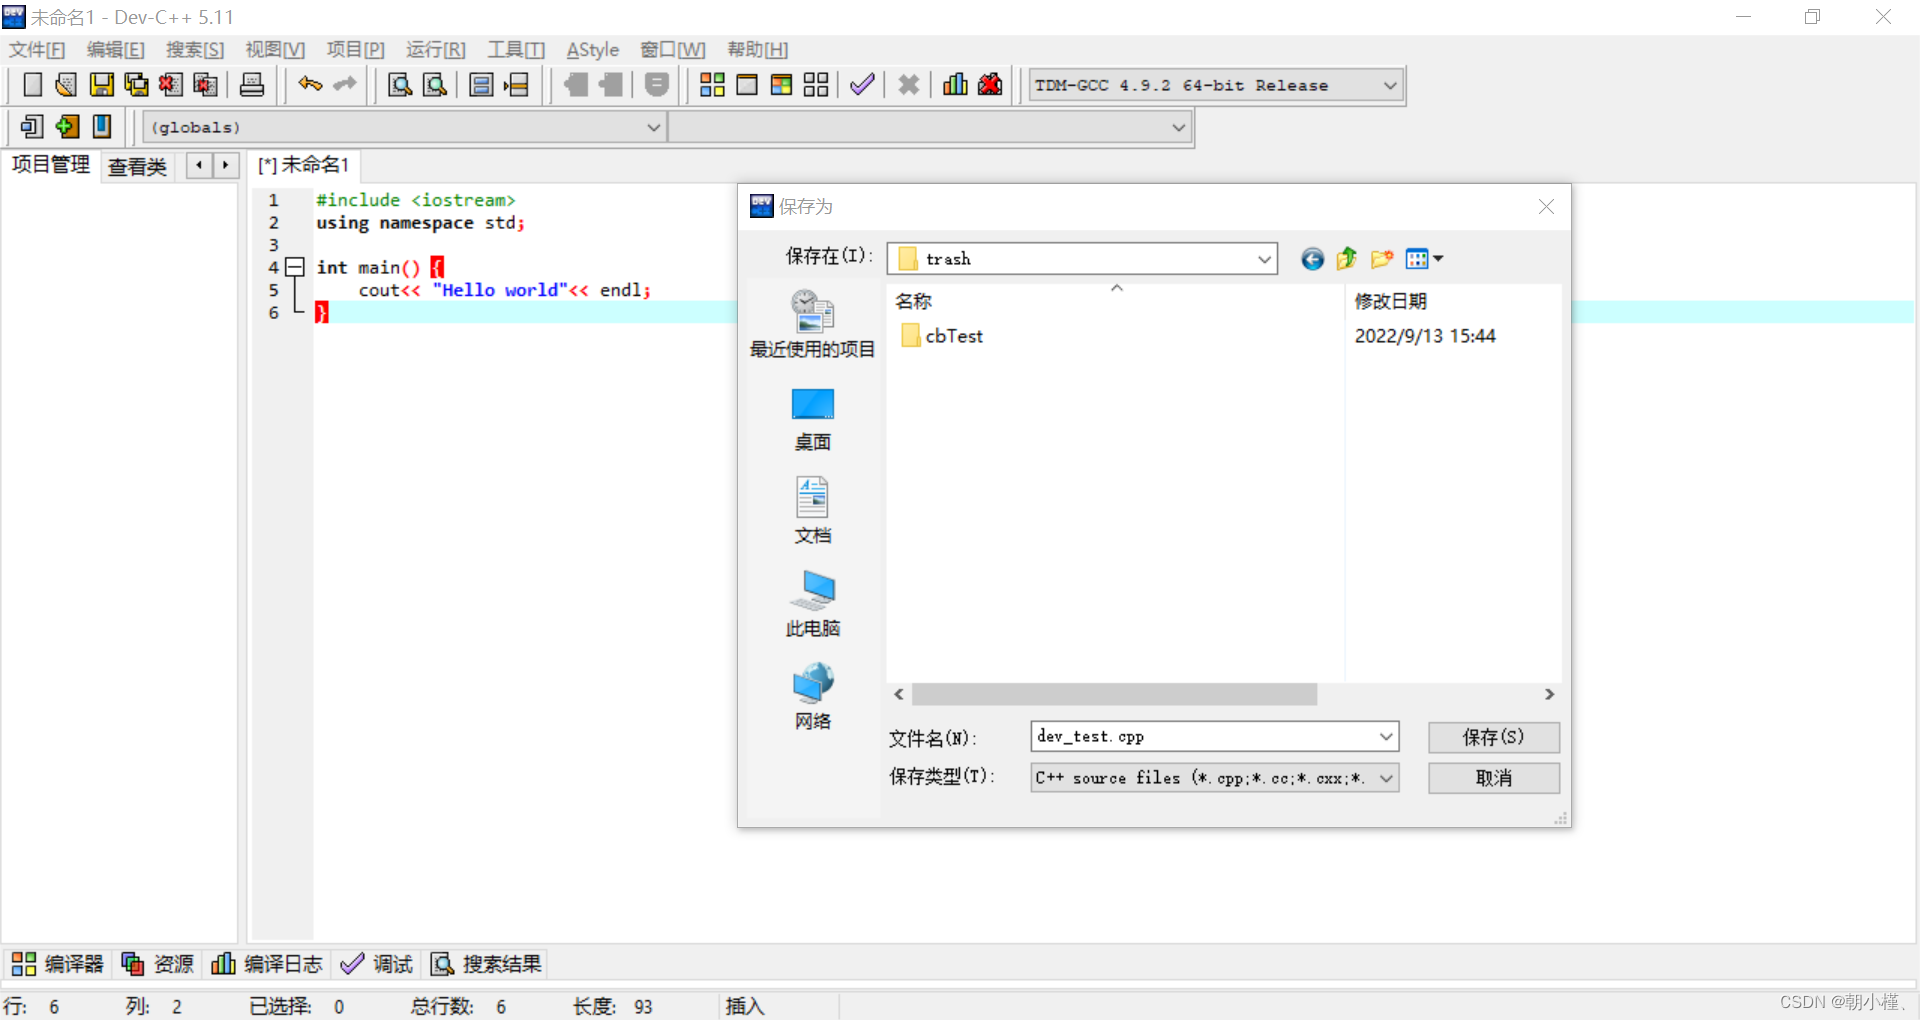The height and width of the screenshot is (1020, 1920).
Task: Close the 保存为 dialog
Action: pos(1546,206)
